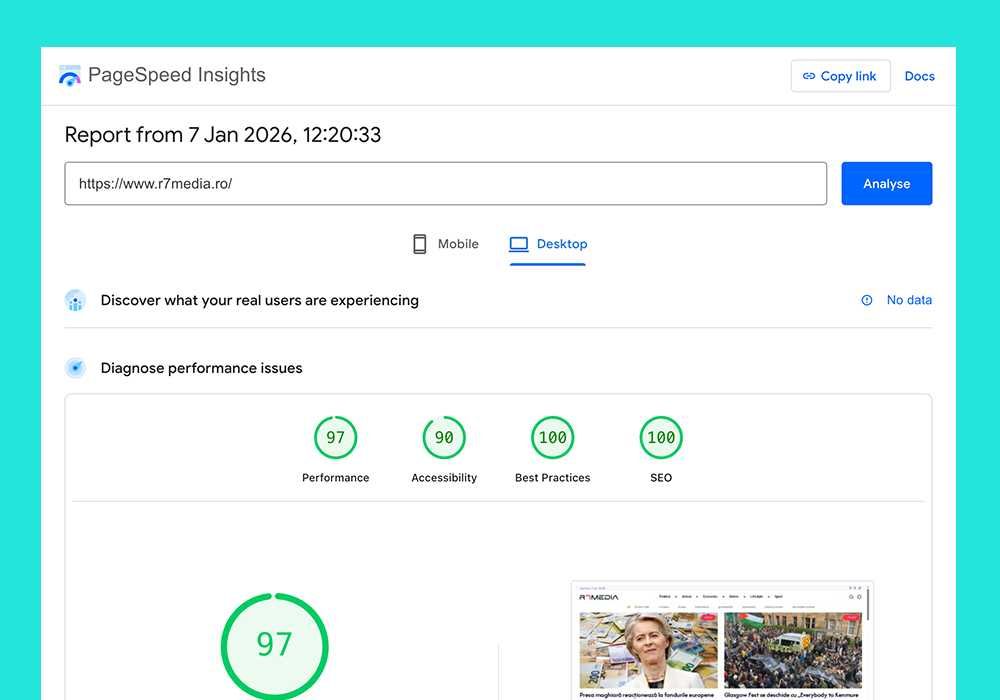Jump to the Performance score gauge 97
The width and height of the screenshot is (1000, 700).
point(335,437)
